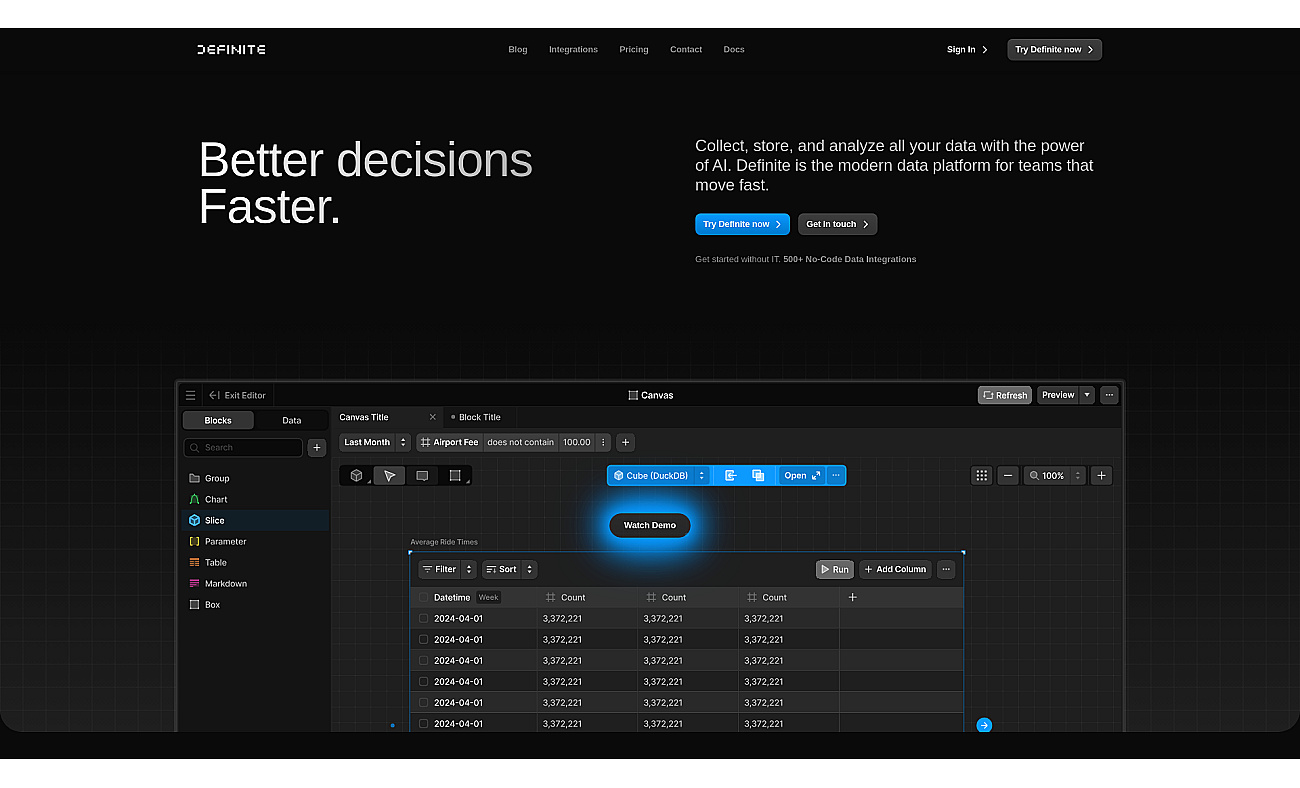Click Get in touch button
1300x788 pixels.
pos(838,224)
